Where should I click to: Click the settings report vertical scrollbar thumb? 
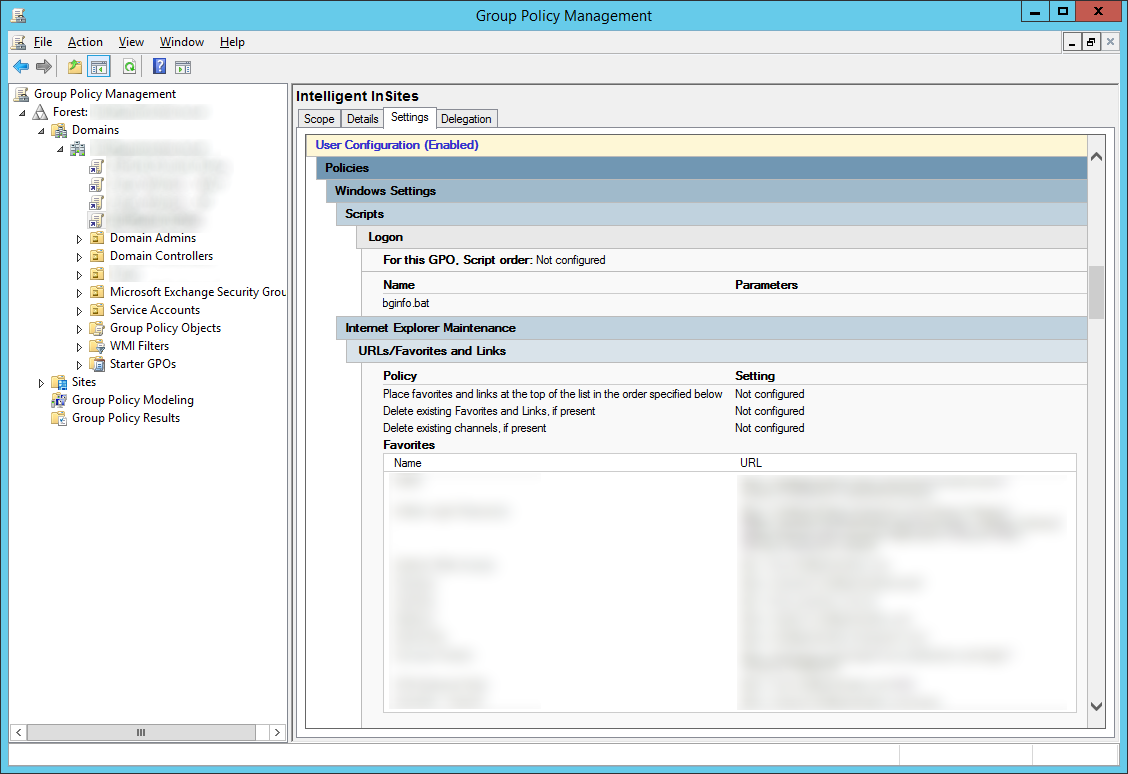click(x=1096, y=292)
